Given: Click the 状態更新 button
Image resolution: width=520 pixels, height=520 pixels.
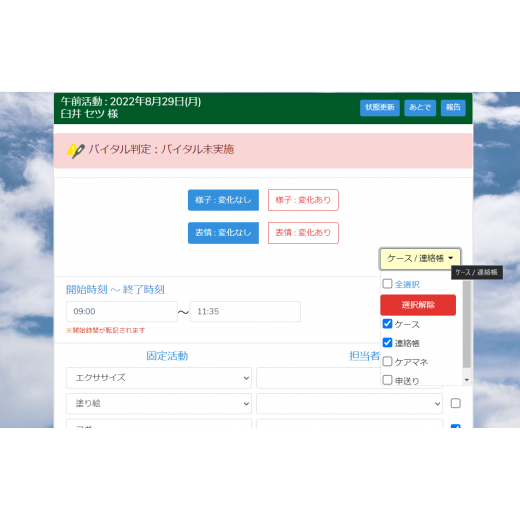Looking at the screenshot, I should pos(380,108).
